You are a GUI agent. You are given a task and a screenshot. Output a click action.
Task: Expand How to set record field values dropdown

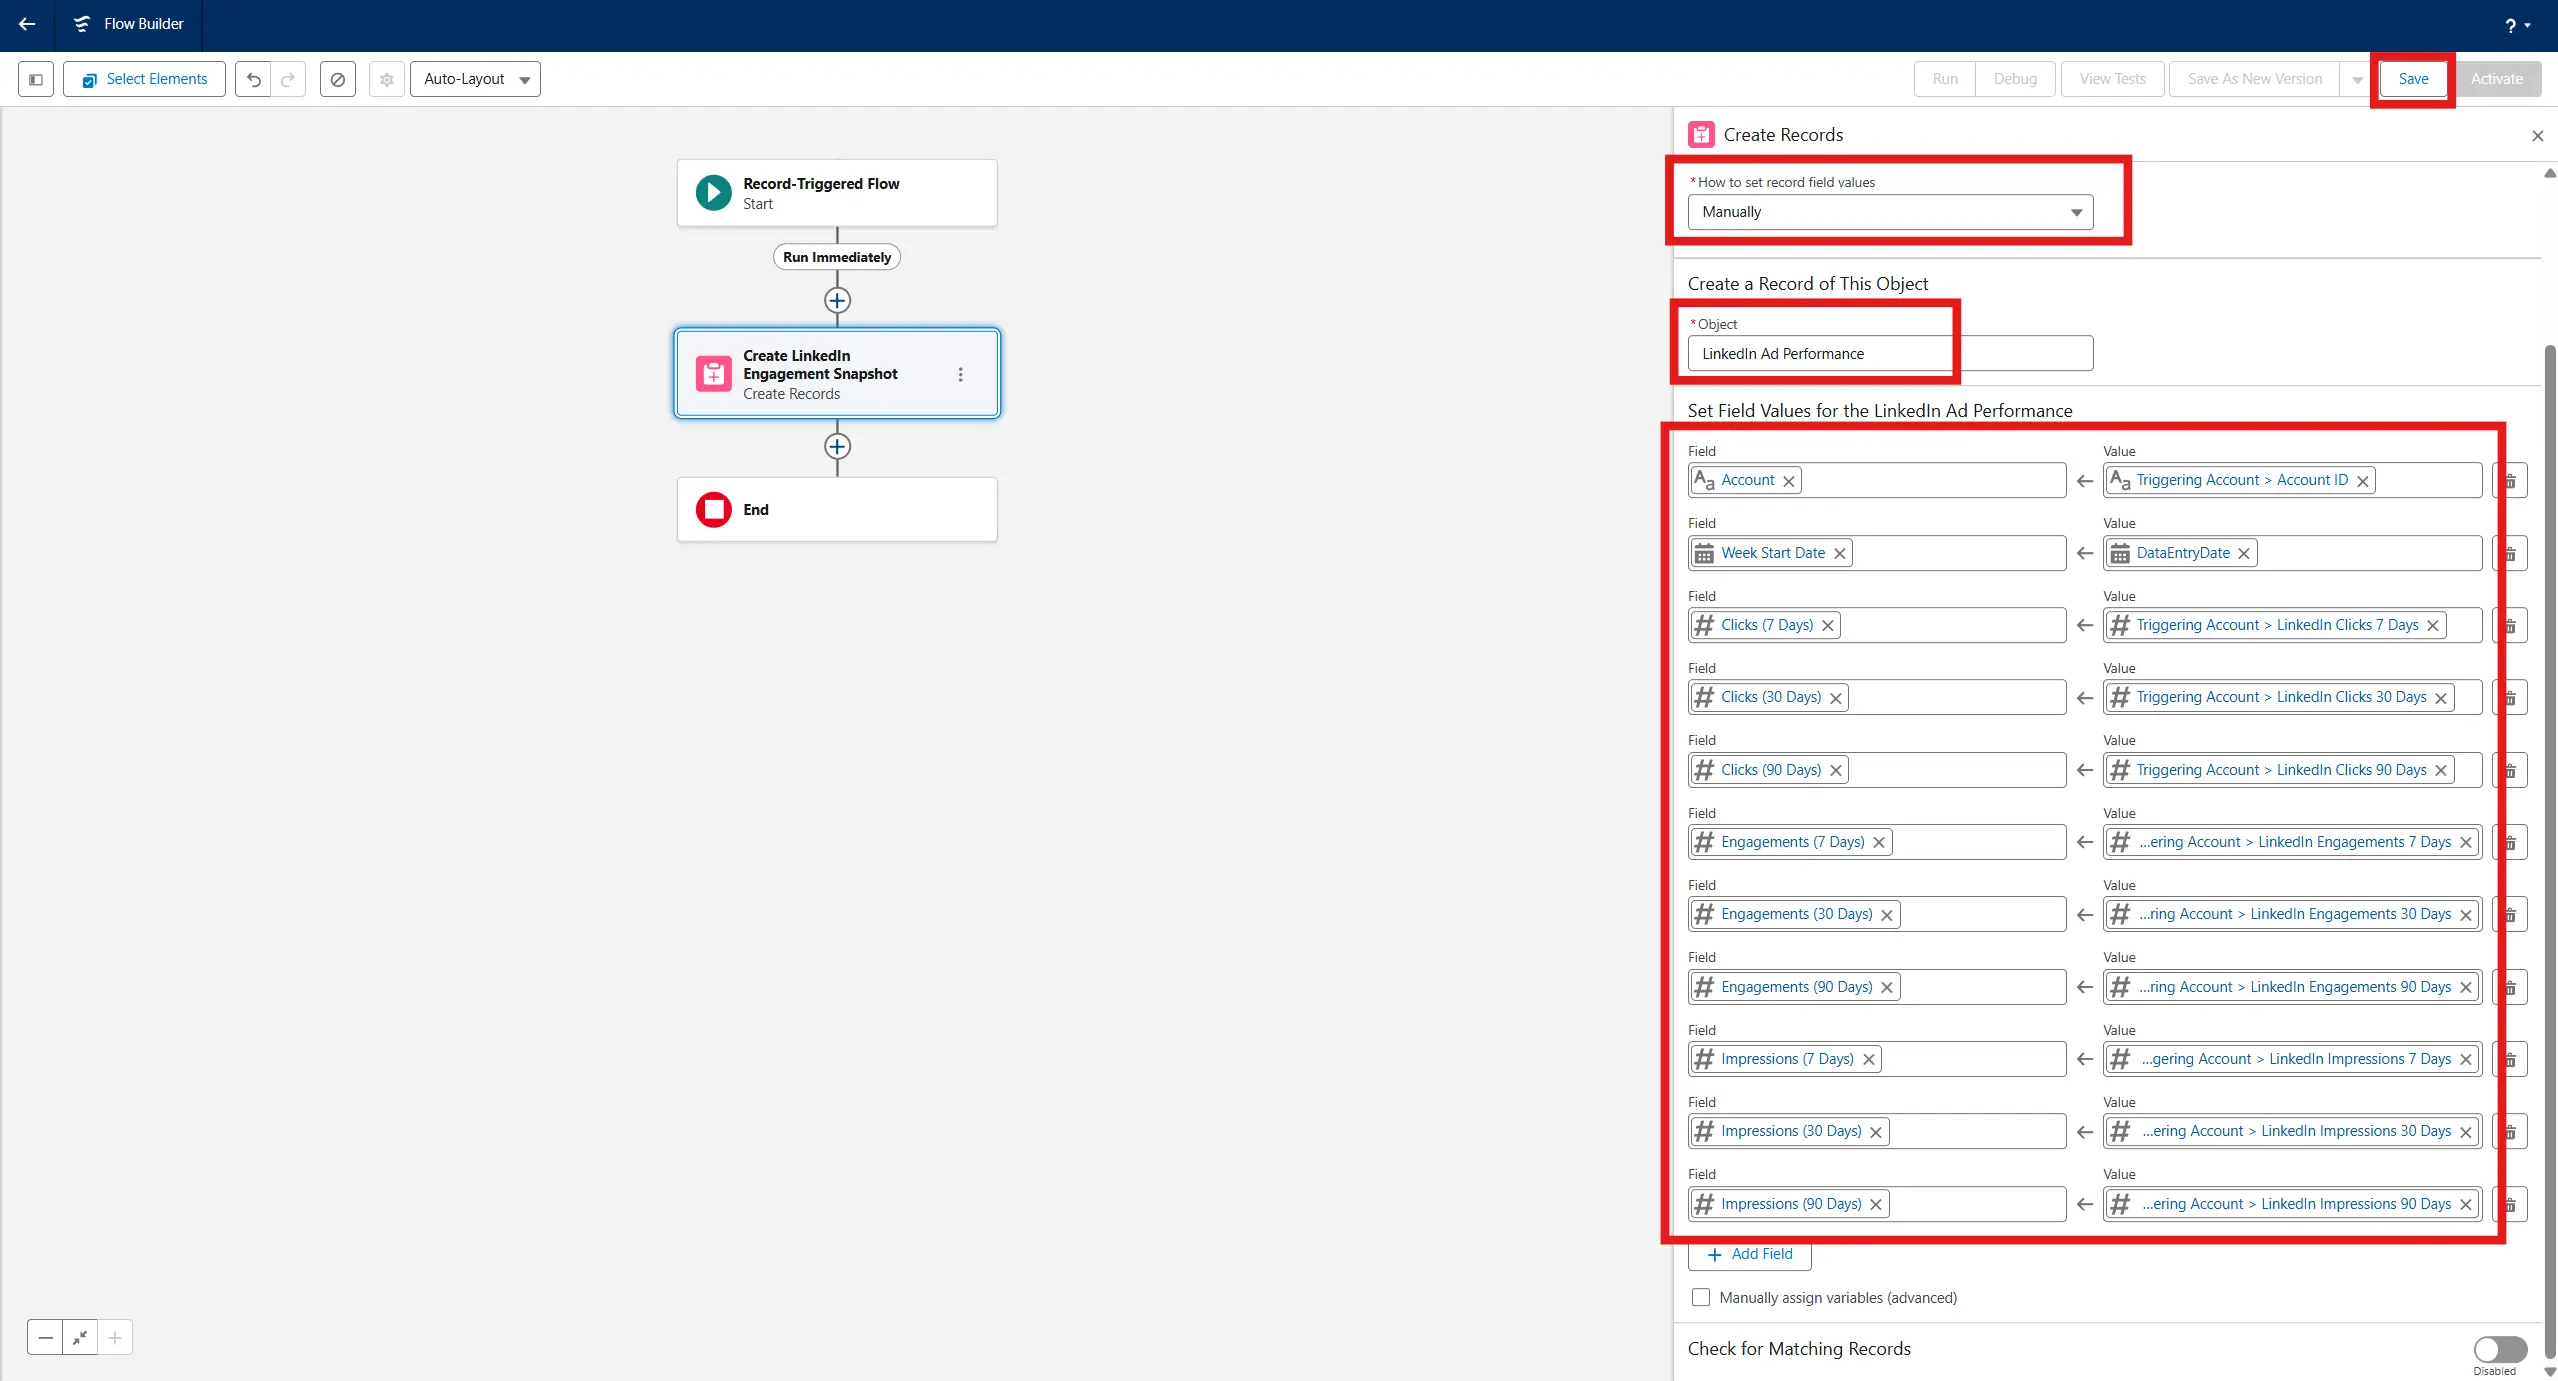[1889, 212]
